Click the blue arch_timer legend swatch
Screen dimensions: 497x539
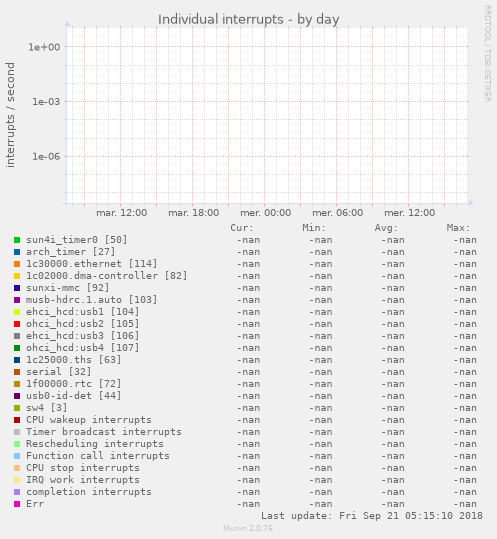[17, 252]
